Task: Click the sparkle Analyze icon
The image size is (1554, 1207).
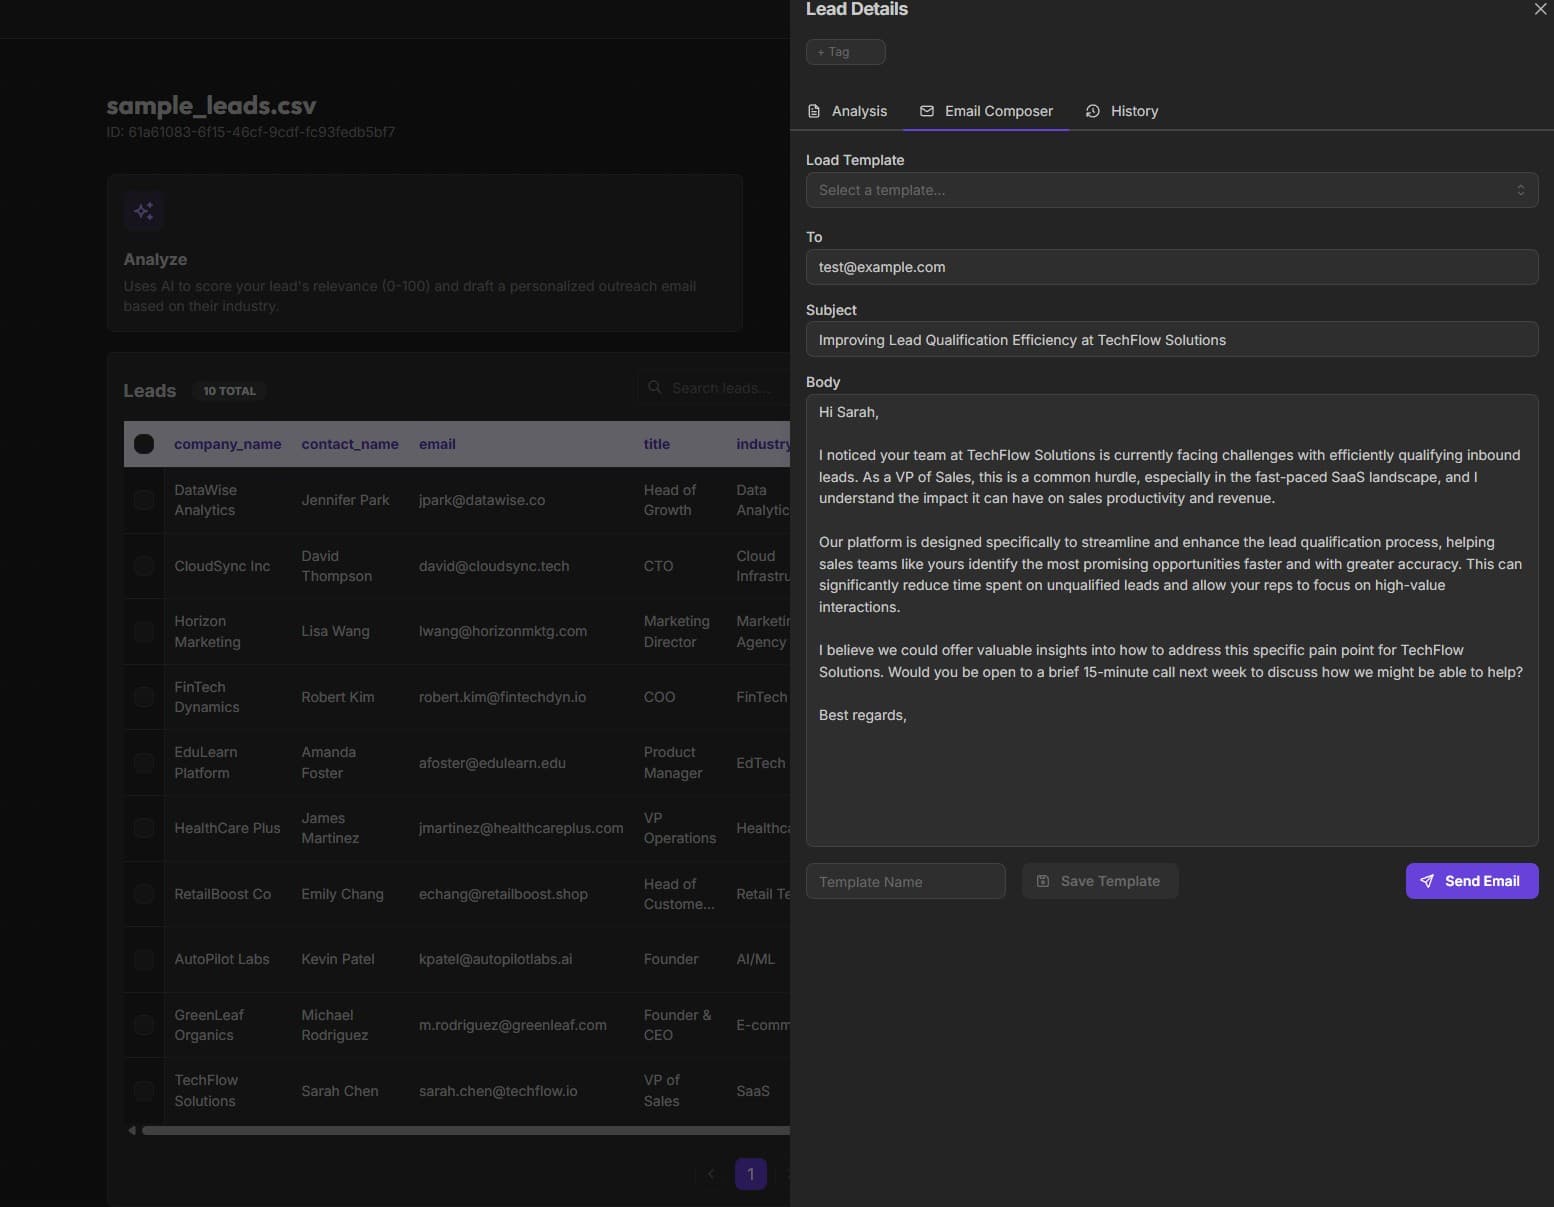Action: (143, 211)
